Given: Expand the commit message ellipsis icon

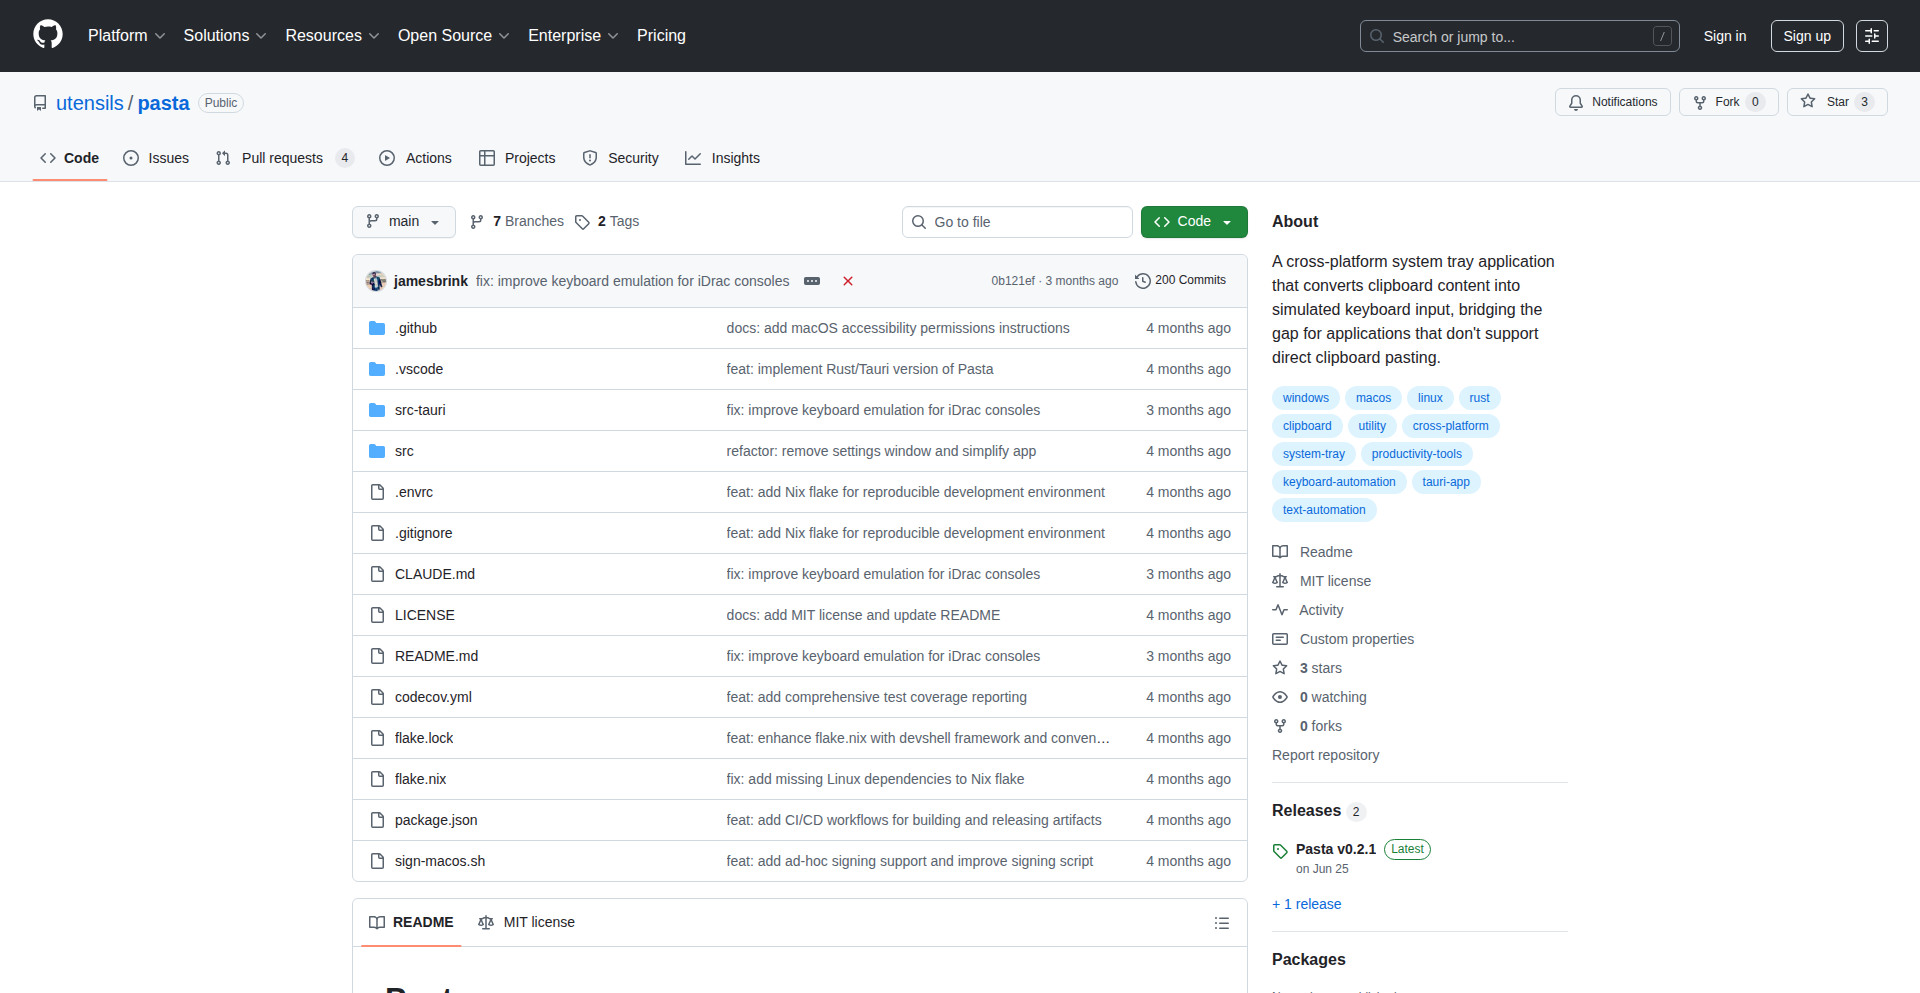Looking at the screenshot, I should (812, 281).
